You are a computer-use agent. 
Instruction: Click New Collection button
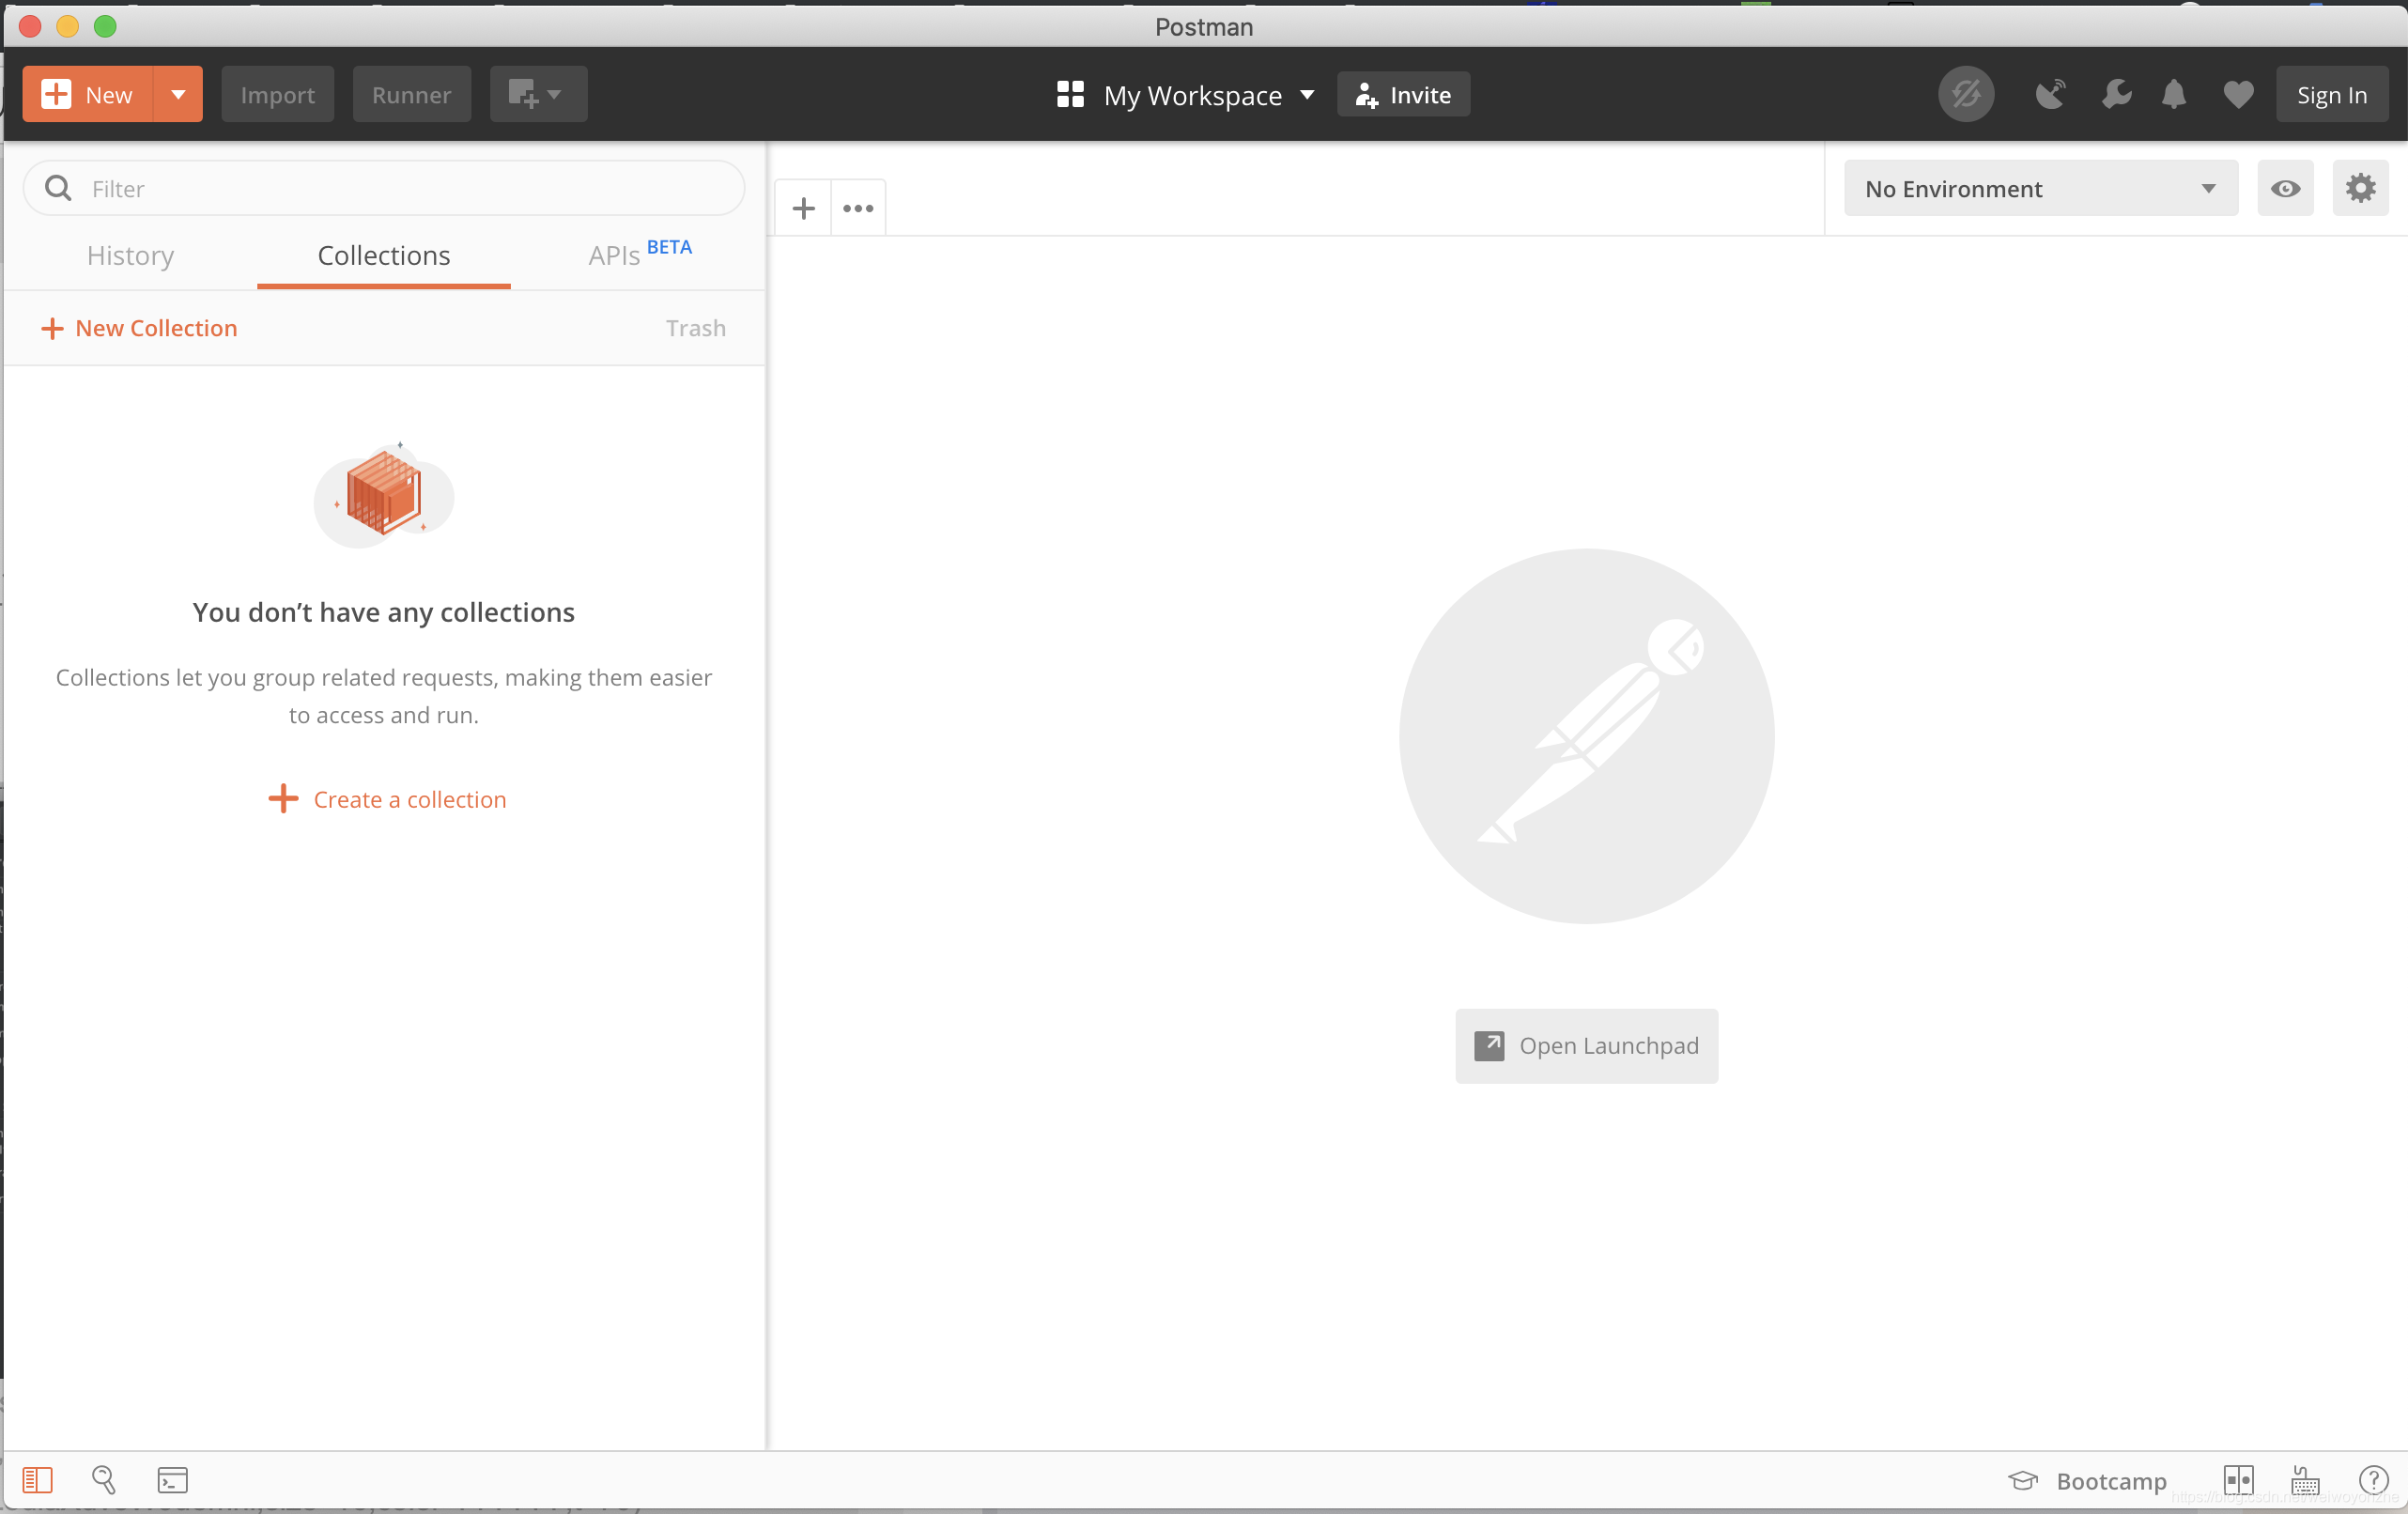(x=138, y=326)
